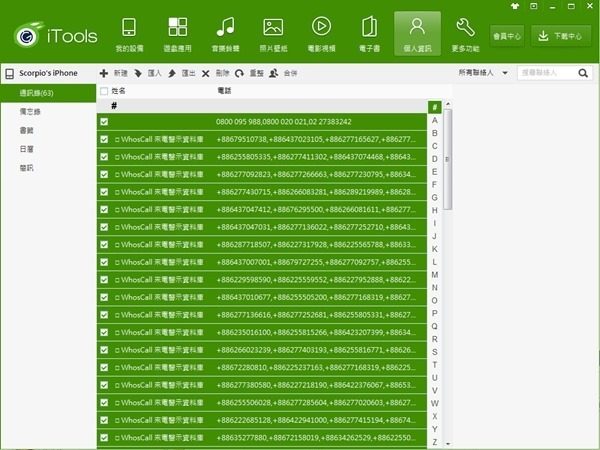The width and height of the screenshot is (600, 450).
Task: Toggle the select-all checkbox in header
Action: 104,91
